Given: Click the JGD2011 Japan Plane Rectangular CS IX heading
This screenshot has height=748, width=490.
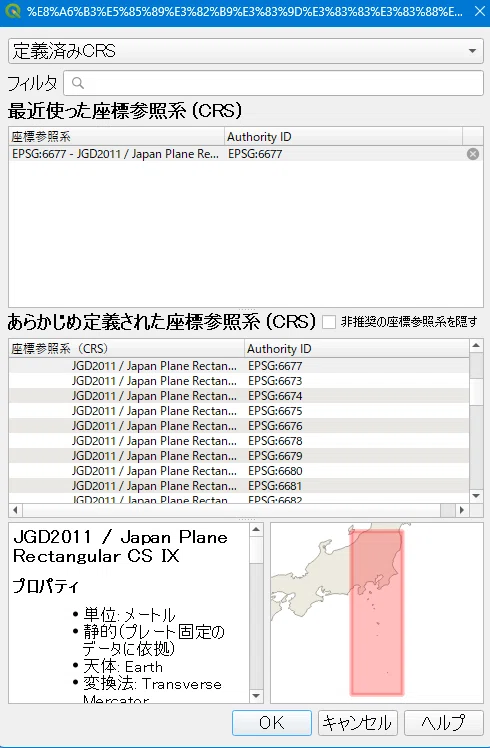Looking at the screenshot, I should point(120,547).
